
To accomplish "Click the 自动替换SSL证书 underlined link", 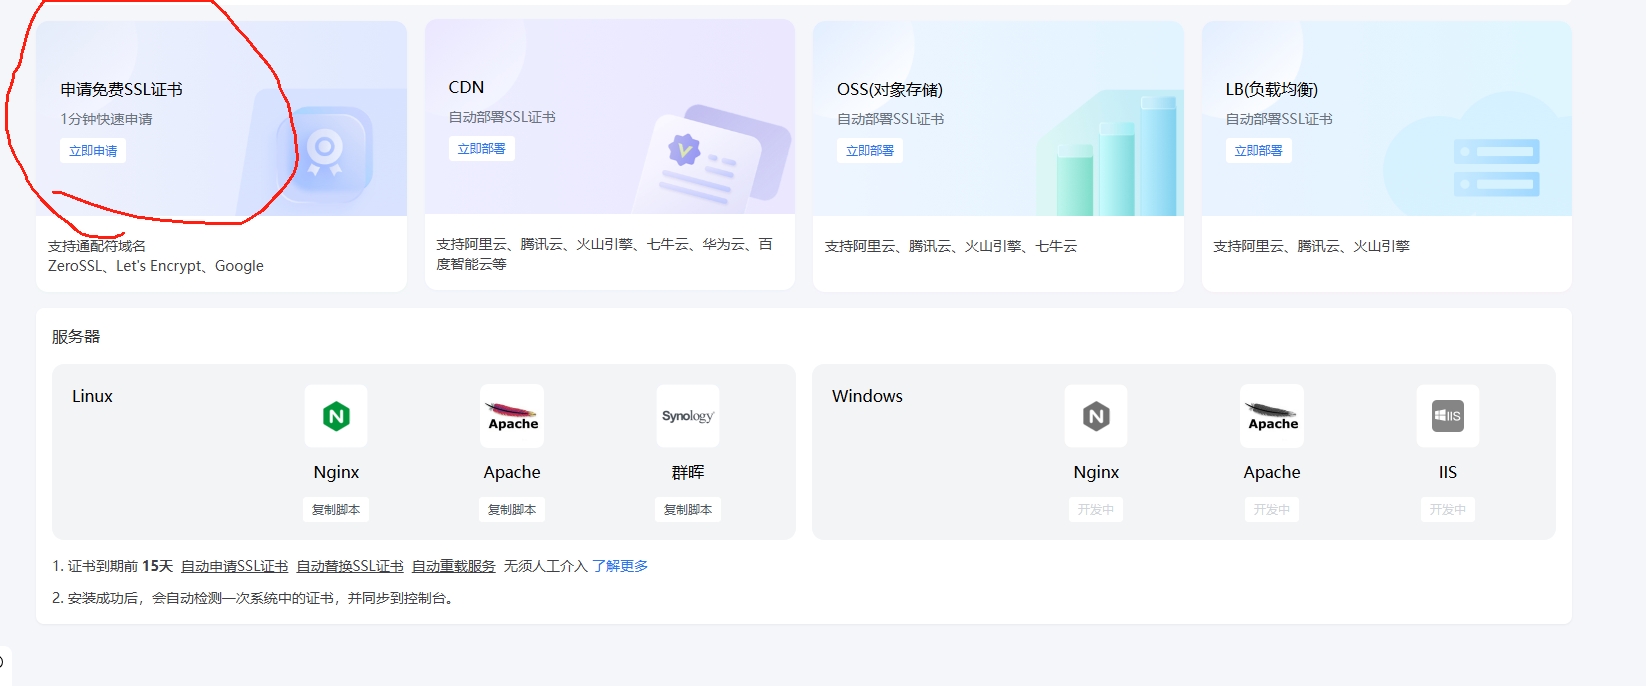I will 350,566.
